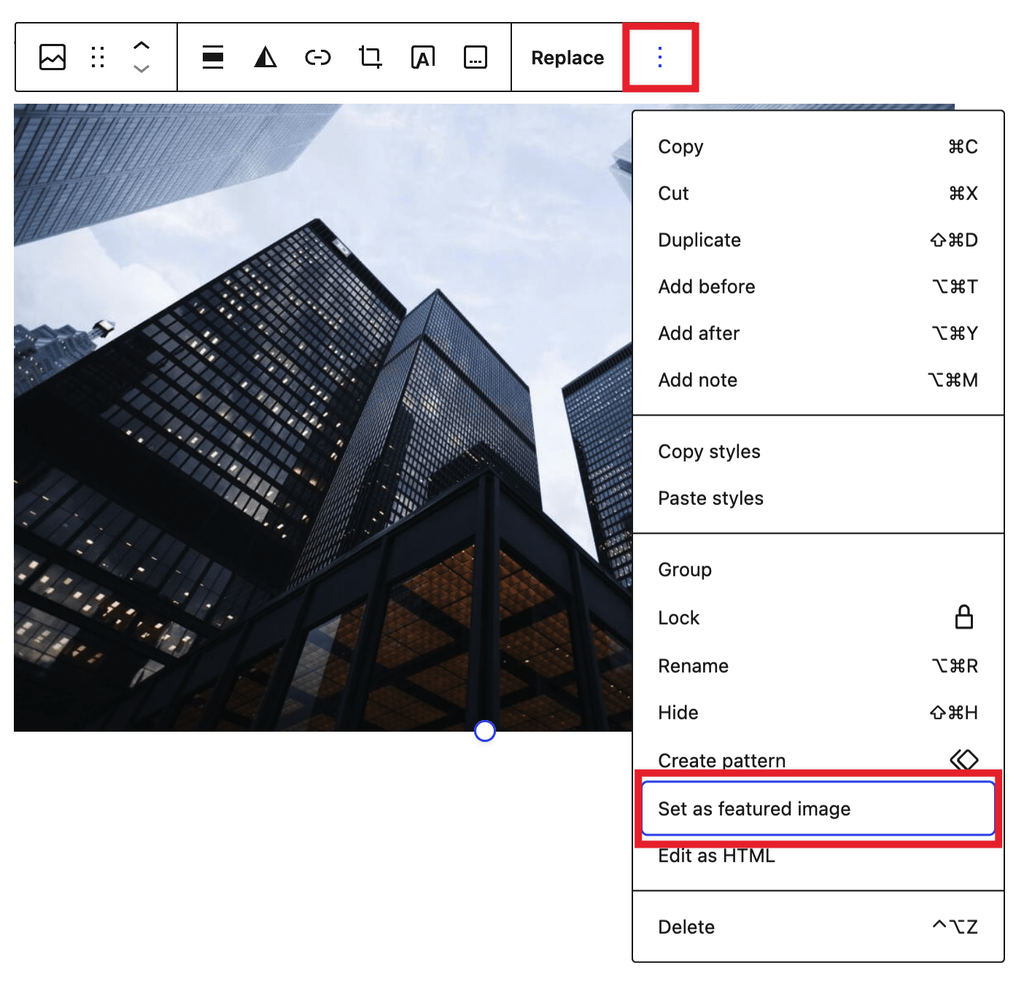Apply the duotone filter icon
This screenshot has height=982, width=1024.
coord(265,57)
